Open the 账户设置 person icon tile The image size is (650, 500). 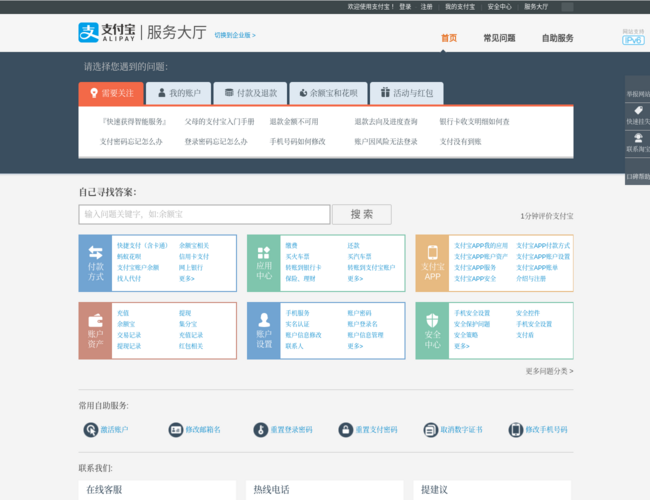[264, 331]
